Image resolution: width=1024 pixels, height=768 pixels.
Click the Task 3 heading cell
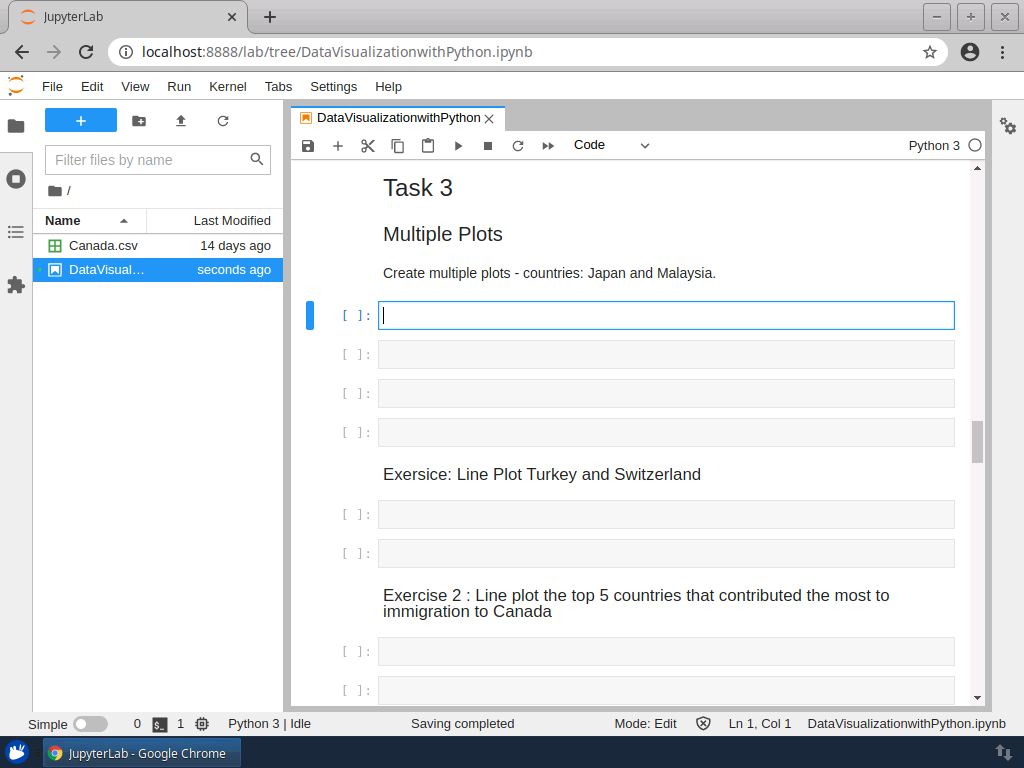point(418,188)
